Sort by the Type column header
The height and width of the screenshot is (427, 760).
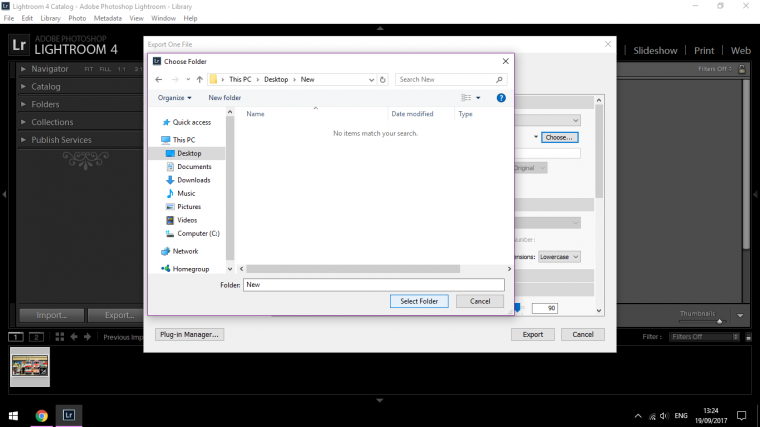pos(465,114)
